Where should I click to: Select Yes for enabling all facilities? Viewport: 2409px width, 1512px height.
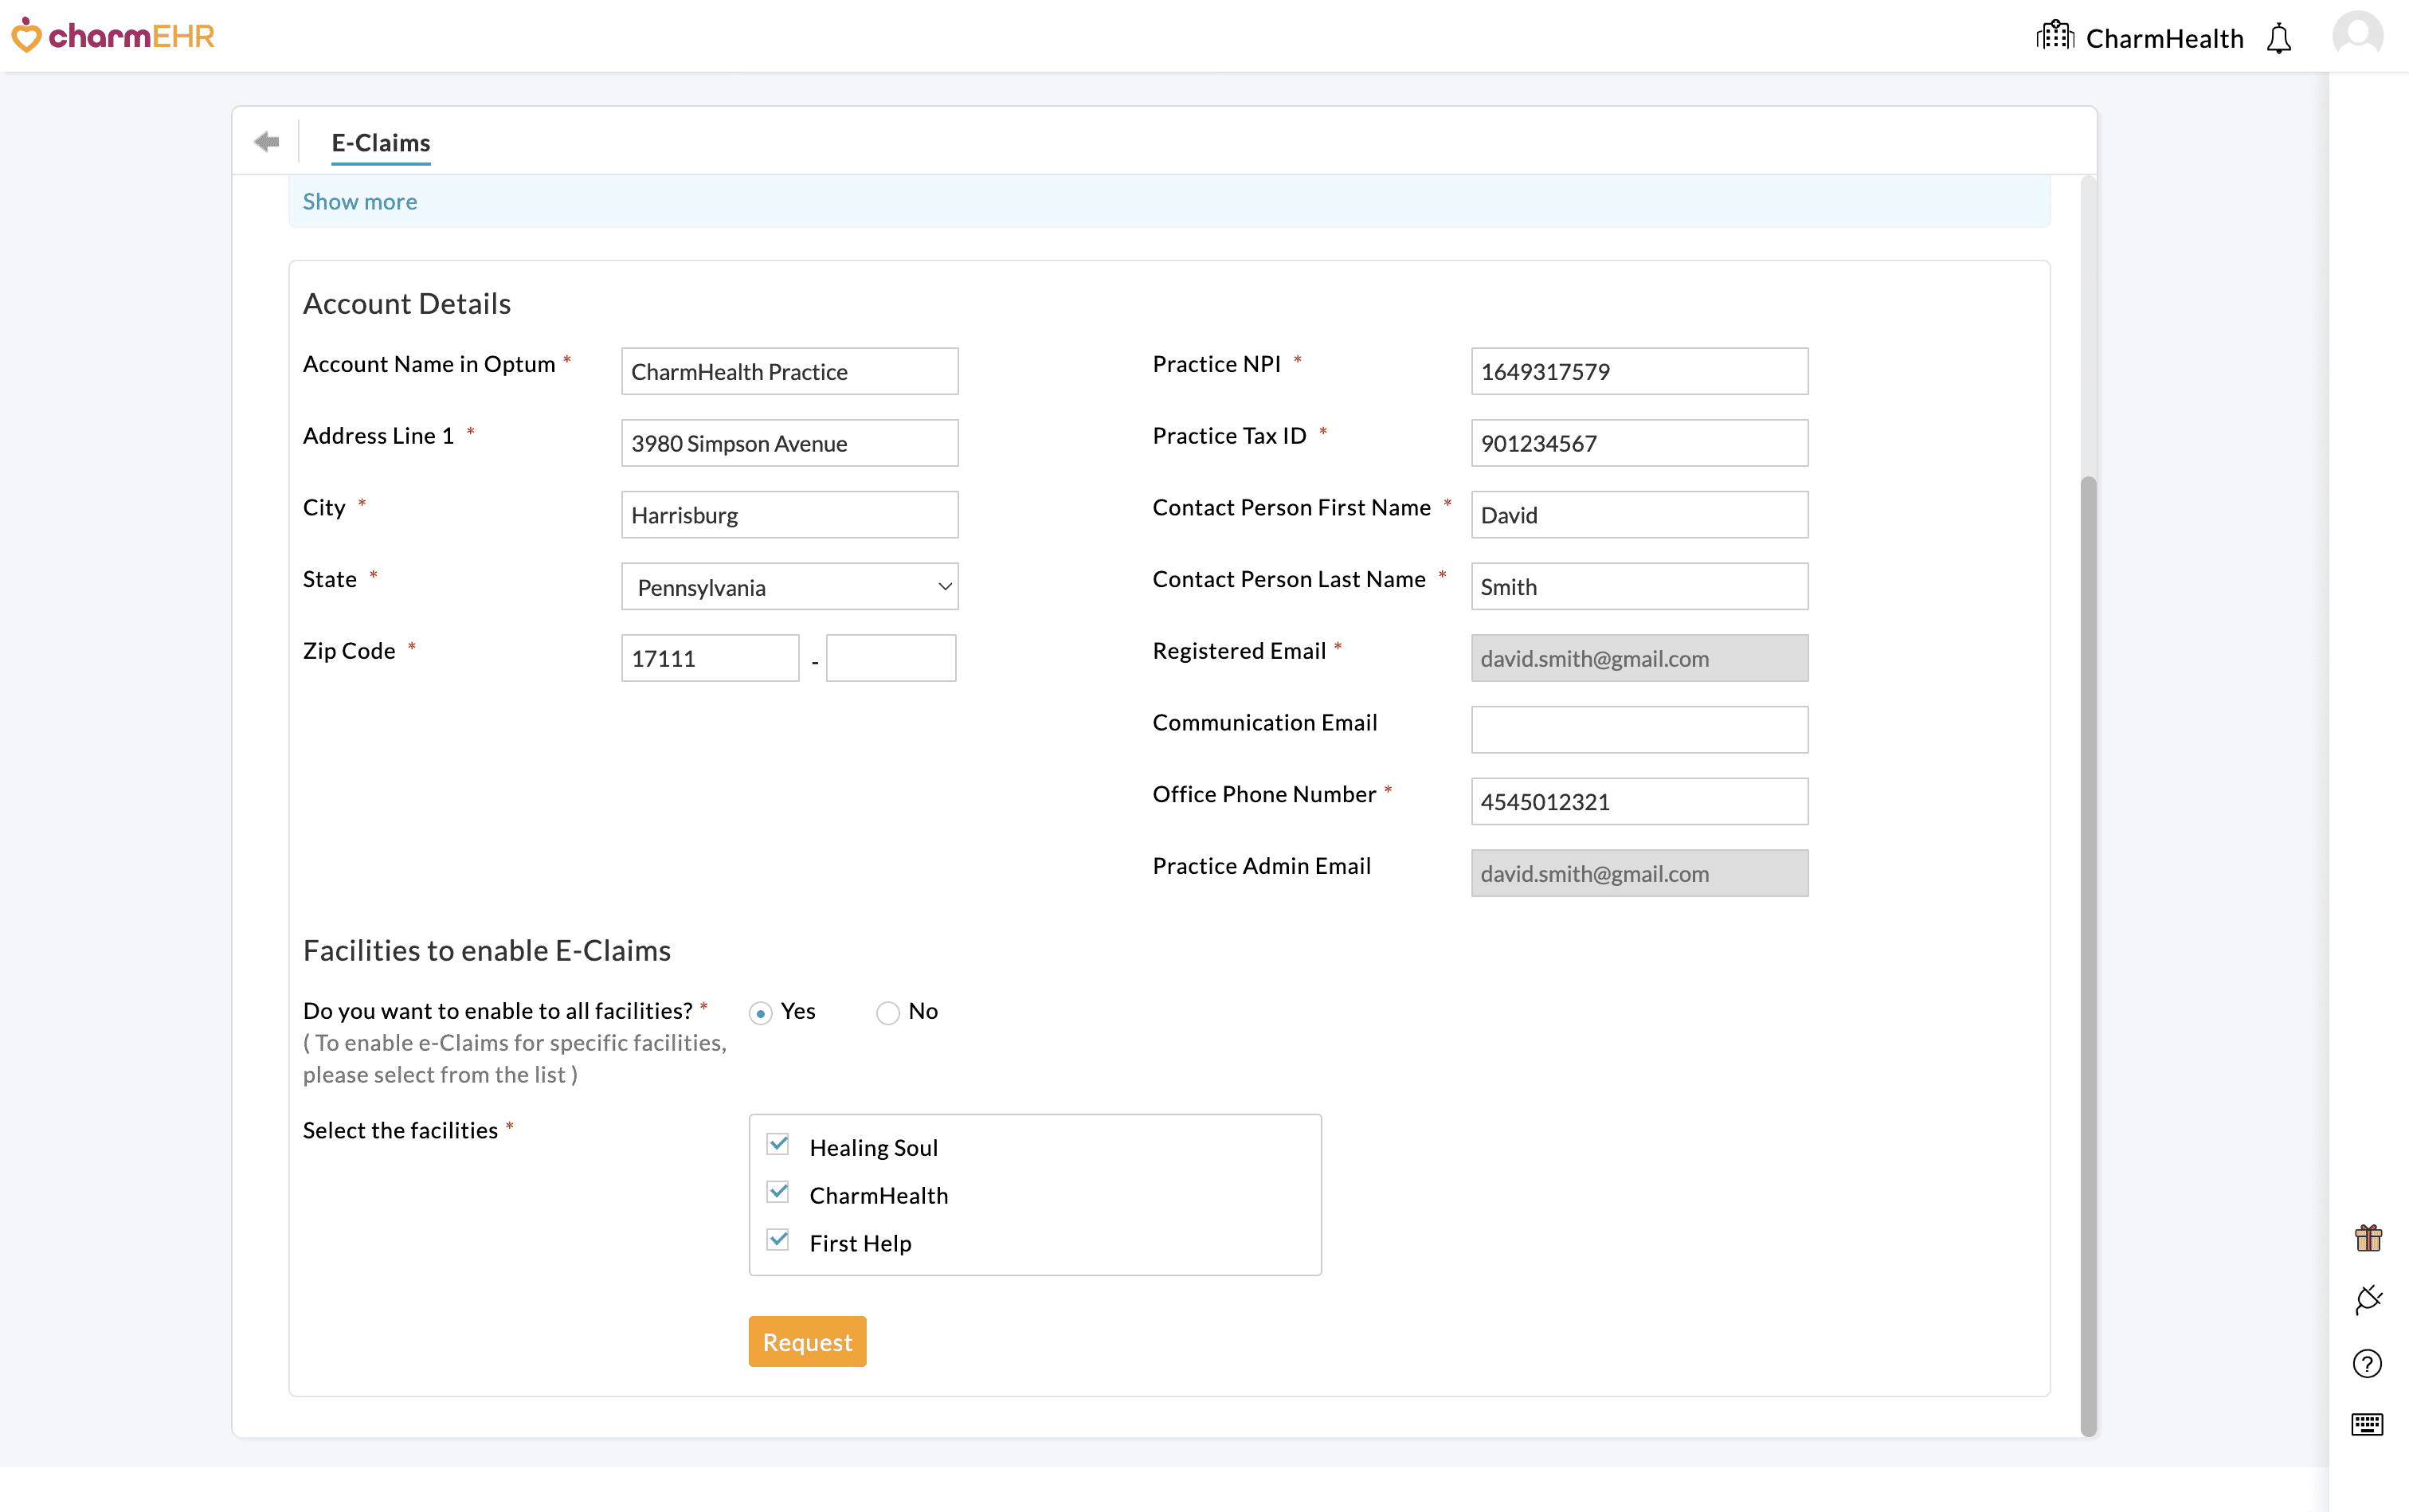coord(760,1013)
